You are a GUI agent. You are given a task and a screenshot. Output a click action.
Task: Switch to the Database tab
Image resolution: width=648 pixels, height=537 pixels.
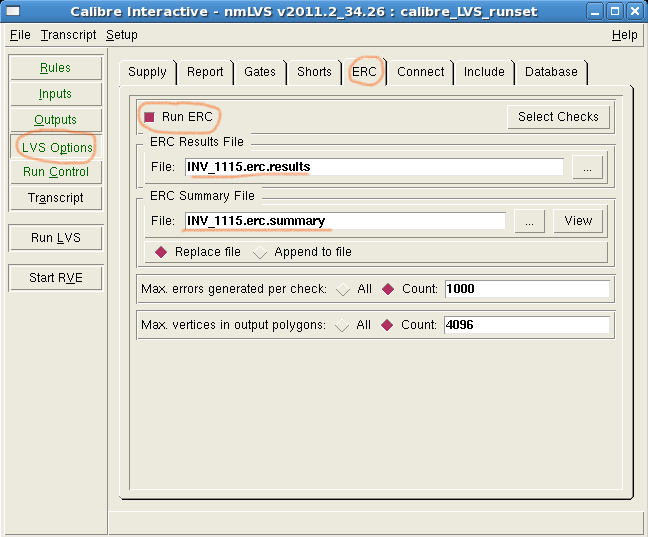point(551,72)
